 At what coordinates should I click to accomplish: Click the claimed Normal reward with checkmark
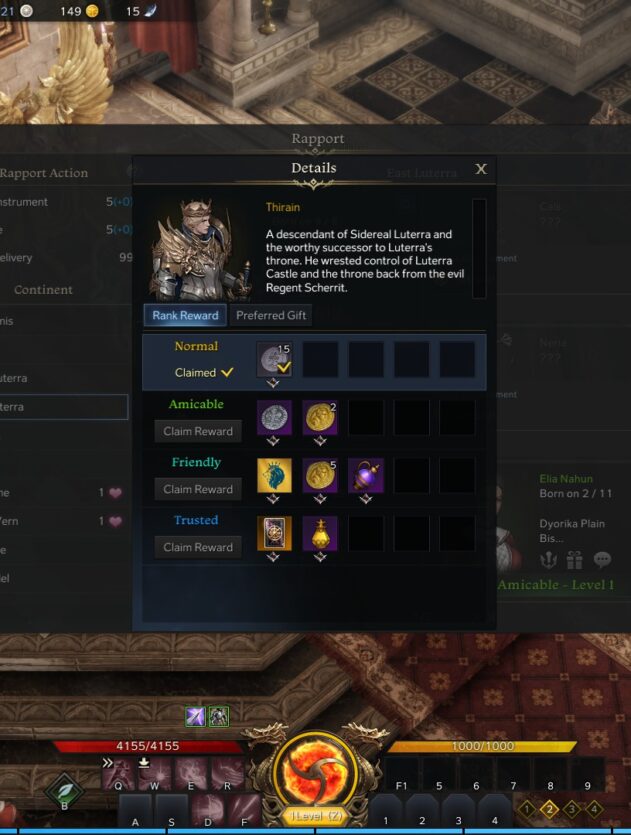pyautogui.click(x=274, y=359)
